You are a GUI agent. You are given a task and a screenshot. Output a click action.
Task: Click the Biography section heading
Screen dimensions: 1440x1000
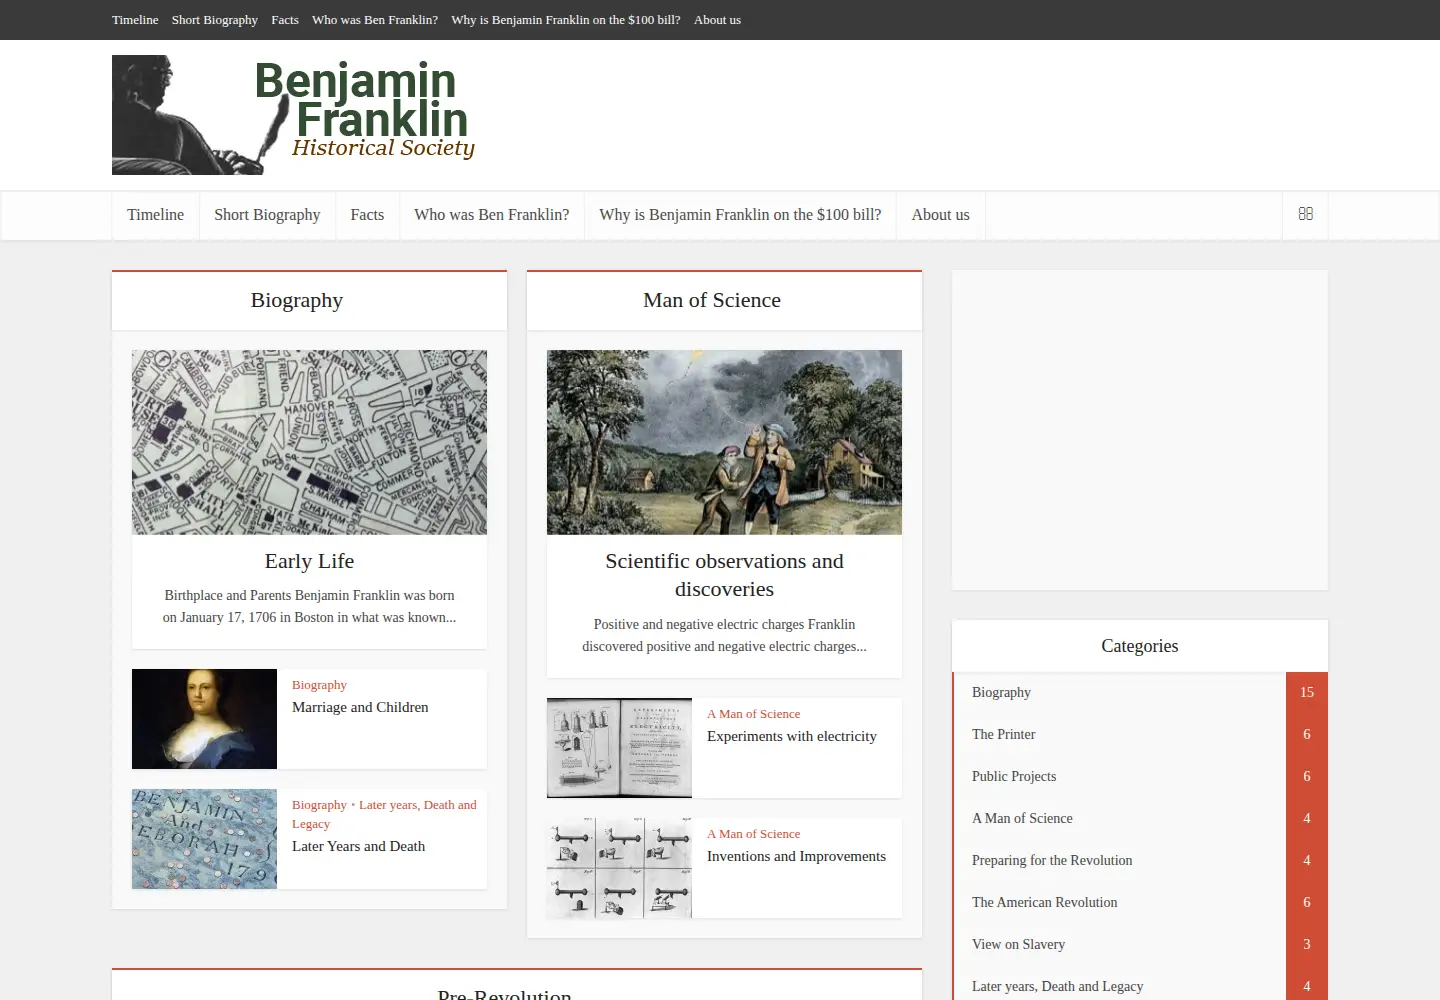297,300
